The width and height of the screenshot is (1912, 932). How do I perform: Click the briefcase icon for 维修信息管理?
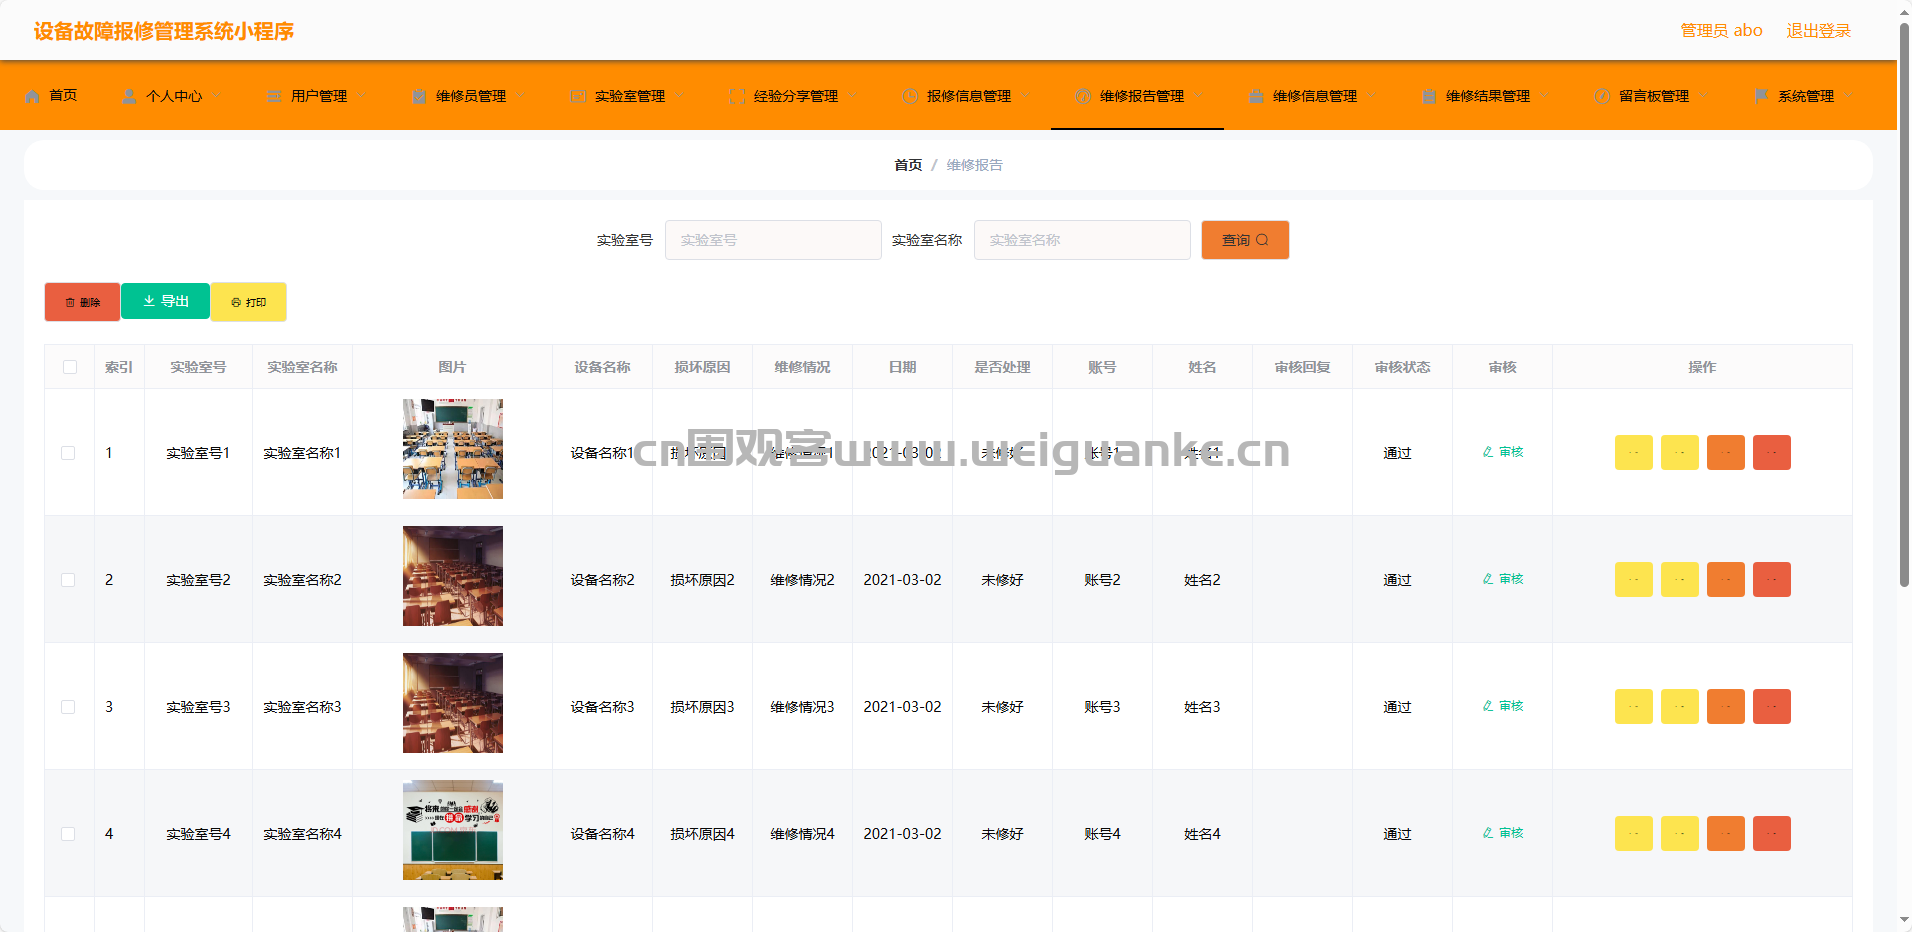(x=1256, y=96)
